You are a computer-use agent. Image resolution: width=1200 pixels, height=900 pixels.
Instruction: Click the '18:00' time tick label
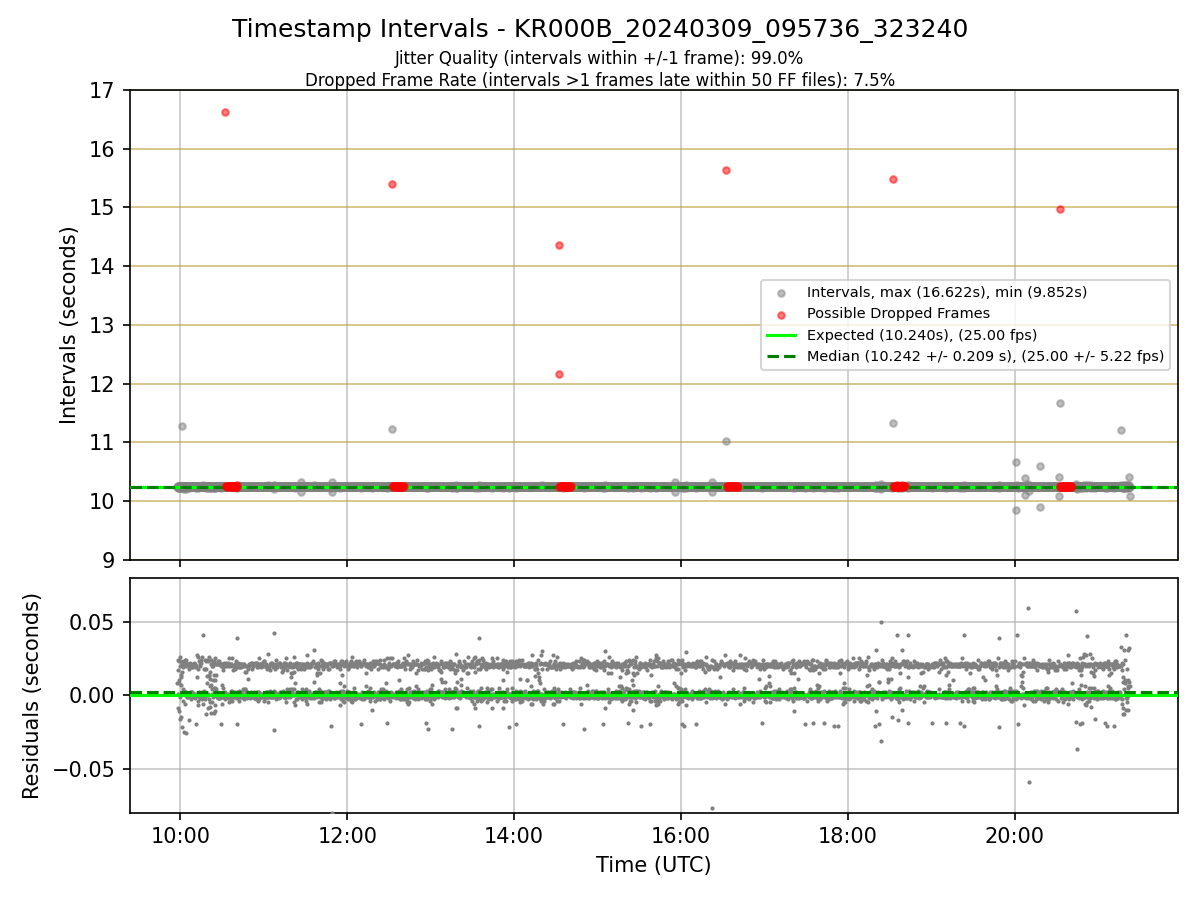point(848,836)
